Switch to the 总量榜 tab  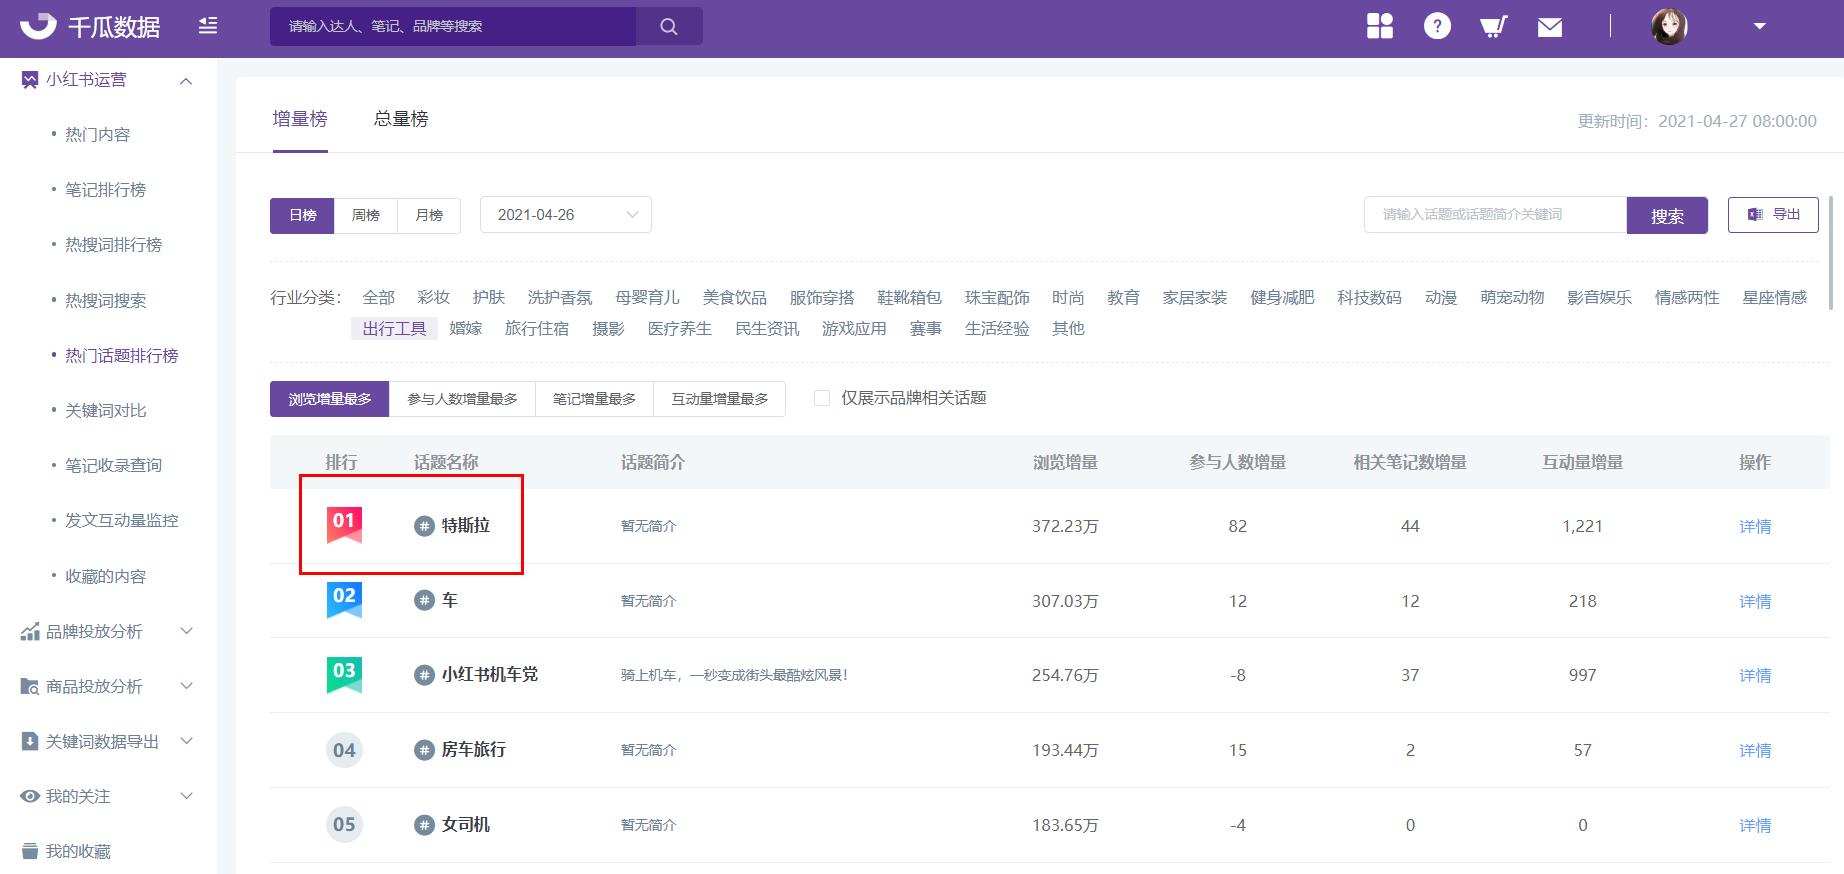click(401, 118)
